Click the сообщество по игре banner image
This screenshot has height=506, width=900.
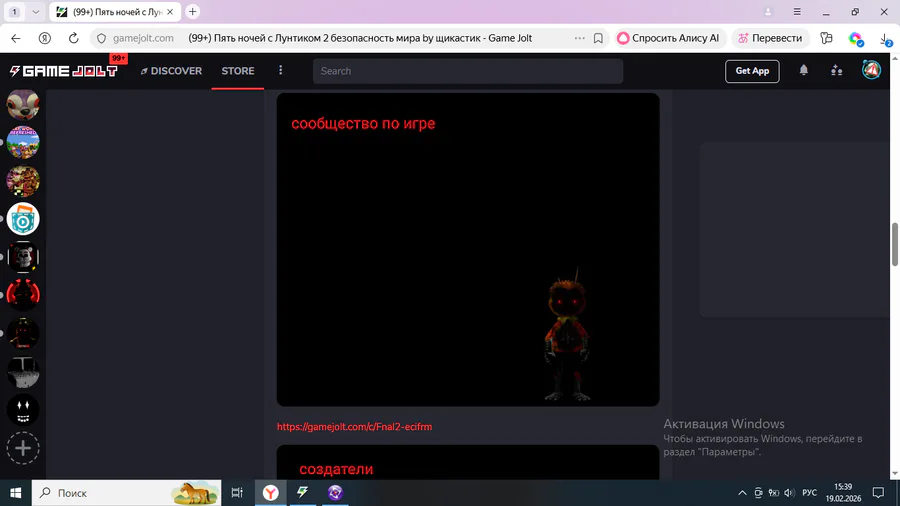pos(468,250)
